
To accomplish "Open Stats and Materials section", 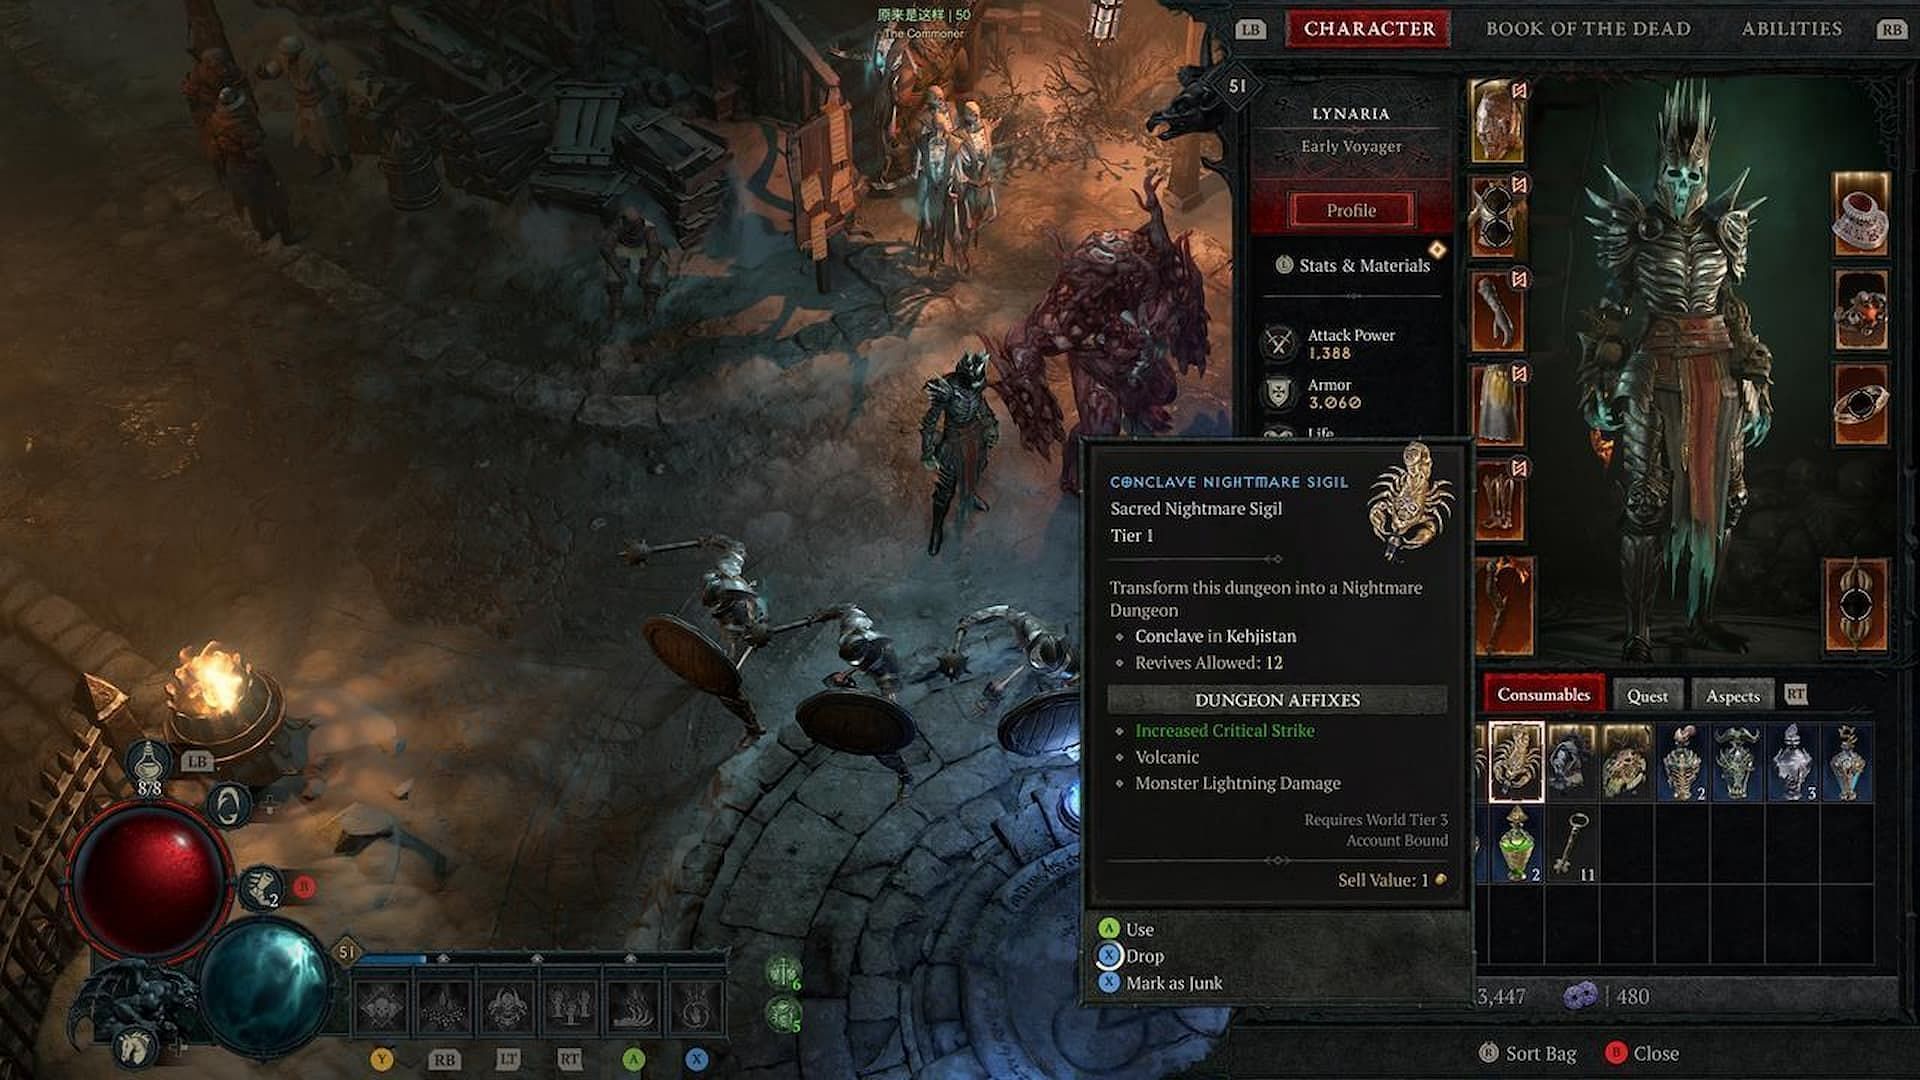I will pyautogui.click(x=1353, y=265).
